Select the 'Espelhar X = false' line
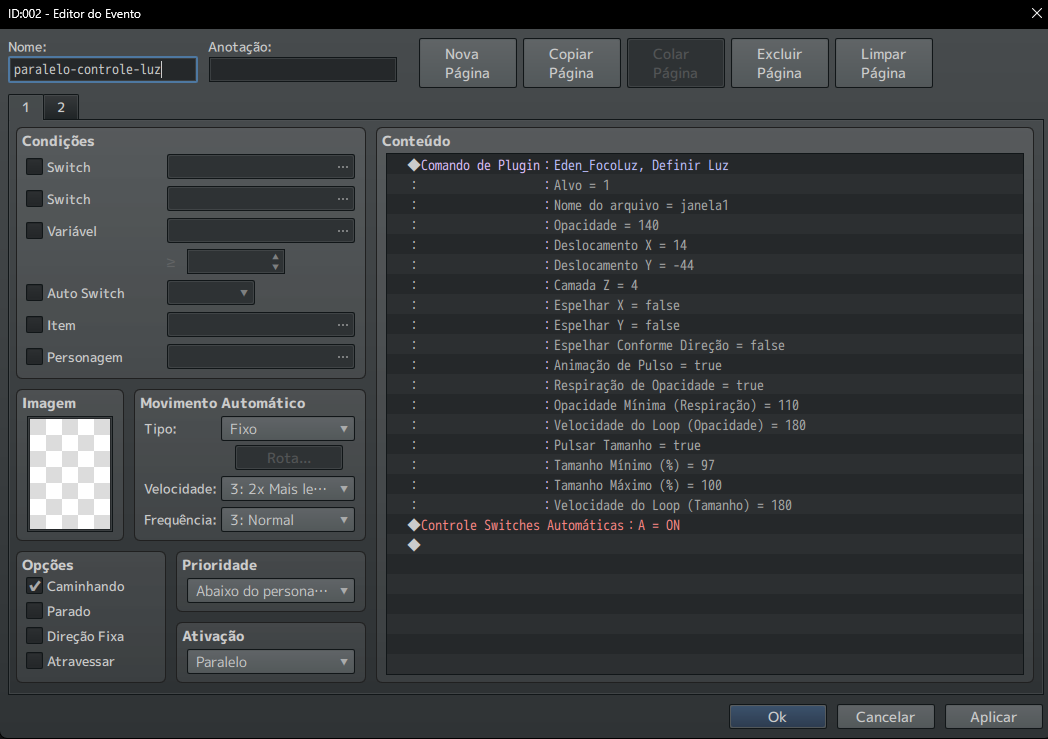The width and height of the screenshot is (1048, 739). click(x=704, y=305)
